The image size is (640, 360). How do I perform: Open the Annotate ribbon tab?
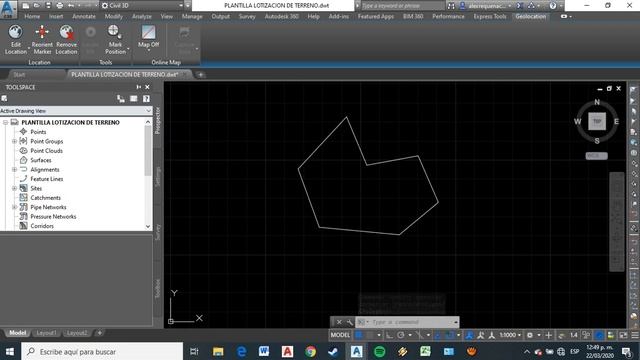point(84,16)
